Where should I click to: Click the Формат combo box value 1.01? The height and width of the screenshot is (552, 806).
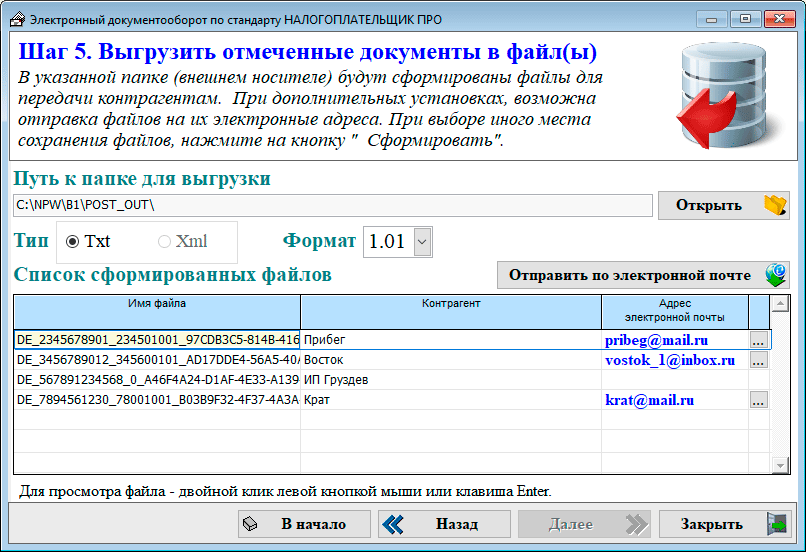388,242
